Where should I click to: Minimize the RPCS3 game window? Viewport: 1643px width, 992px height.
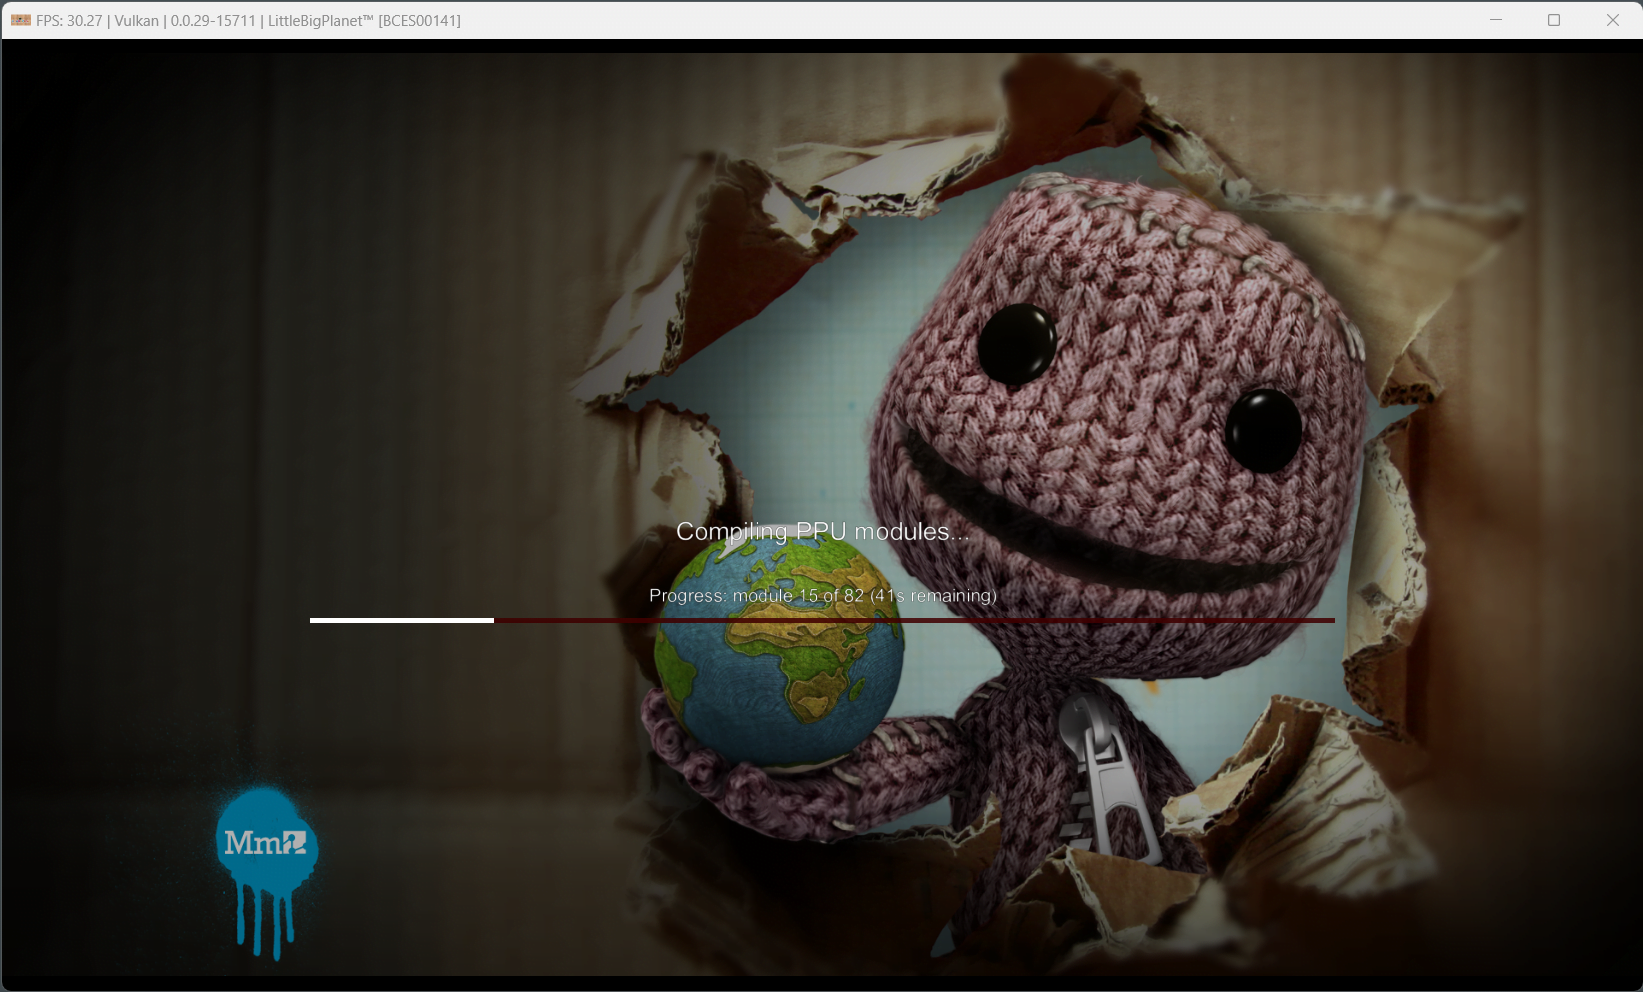[1496, 20]
